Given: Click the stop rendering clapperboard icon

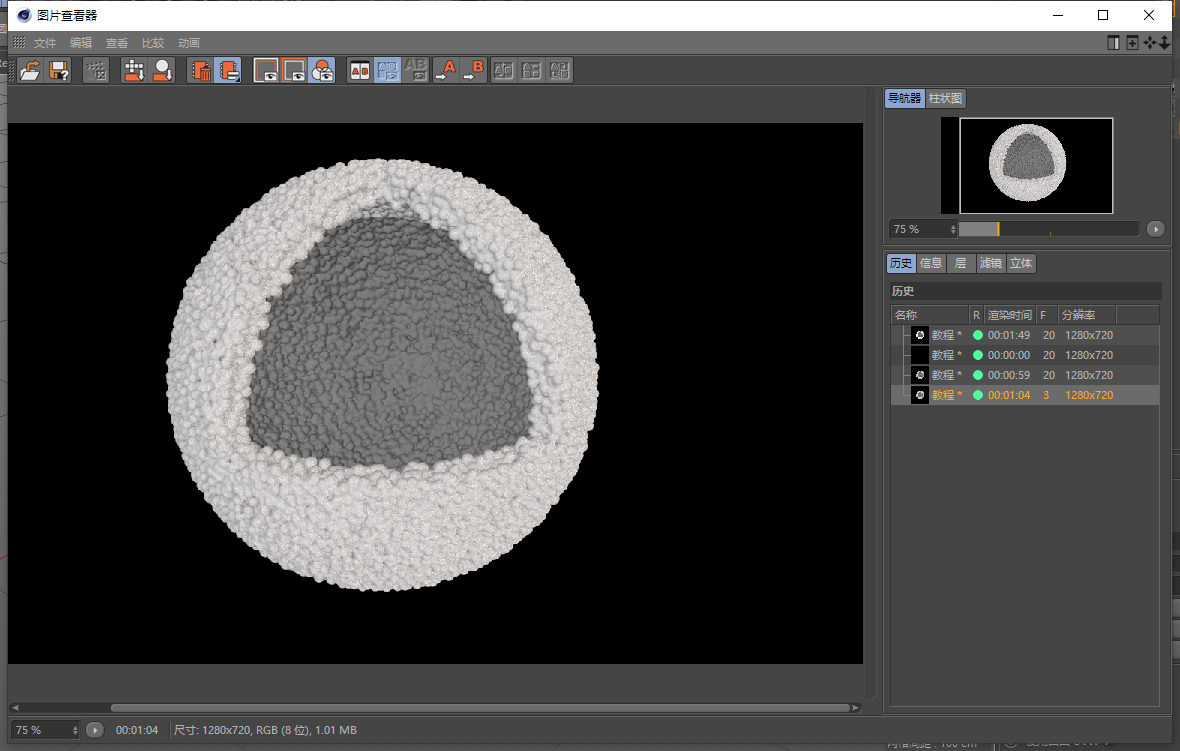Looking at the screenshot, I should coord(96,70).
